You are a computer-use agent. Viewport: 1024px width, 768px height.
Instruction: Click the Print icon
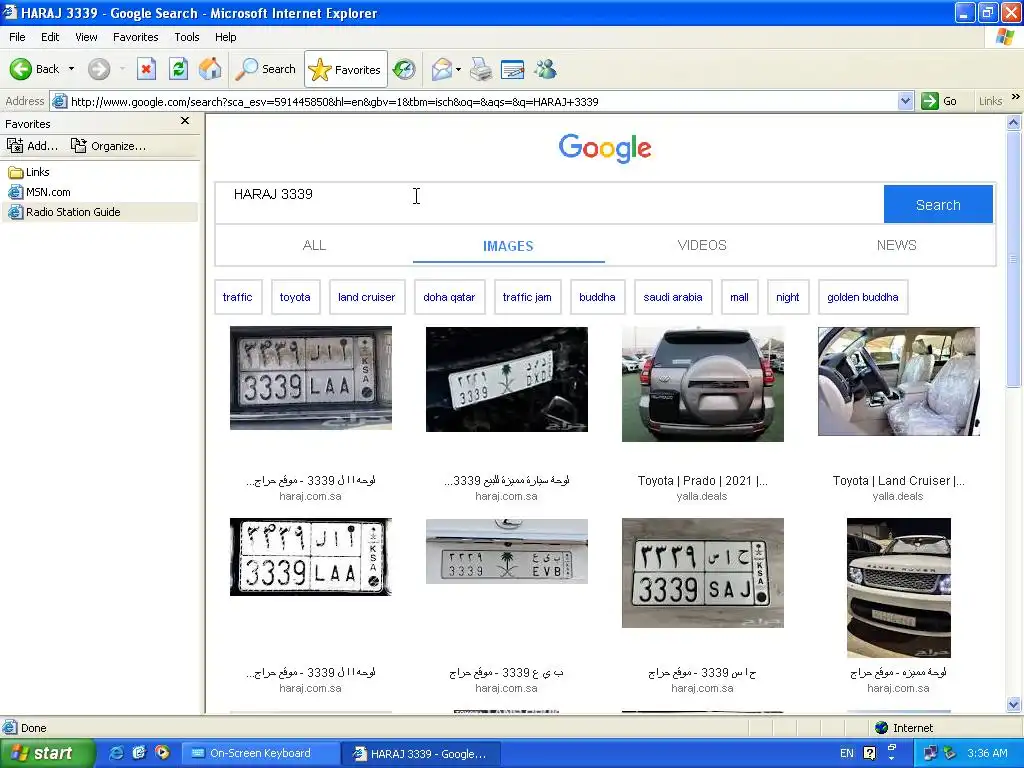tap(481, 69)
